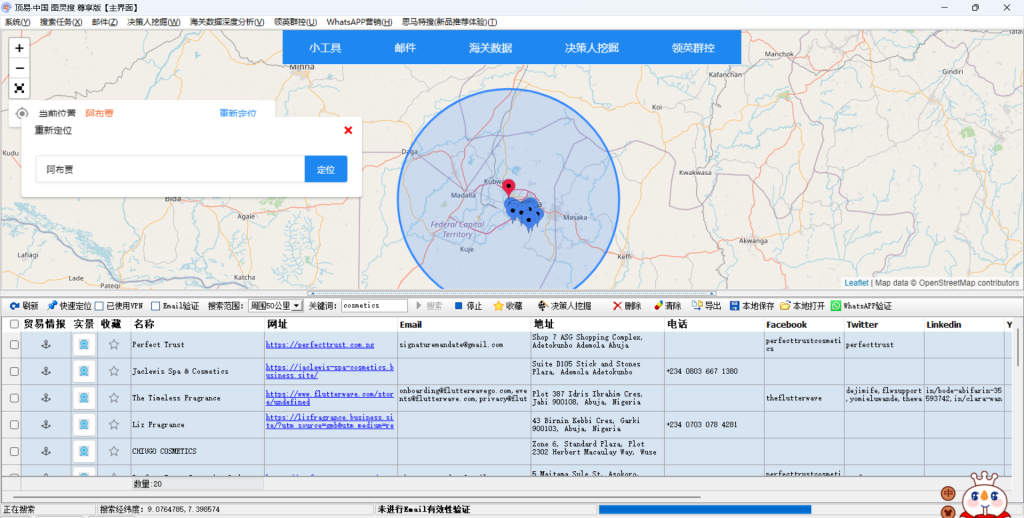Select the 海关数据 tab in blue bar
The width and height of the screenshot is (1024, 518).
pyautogui.click(x=490, y=48)
